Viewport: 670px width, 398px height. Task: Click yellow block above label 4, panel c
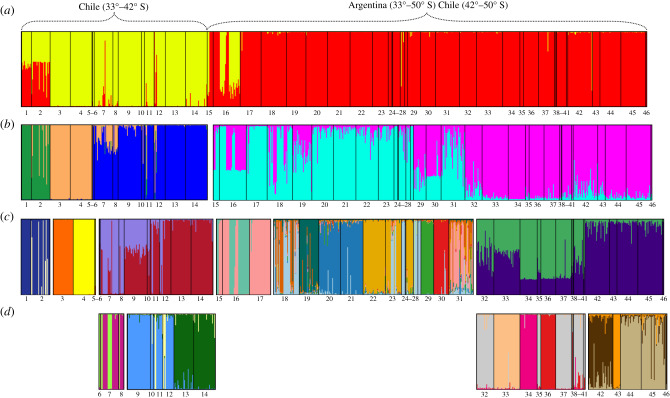[84, 257]
